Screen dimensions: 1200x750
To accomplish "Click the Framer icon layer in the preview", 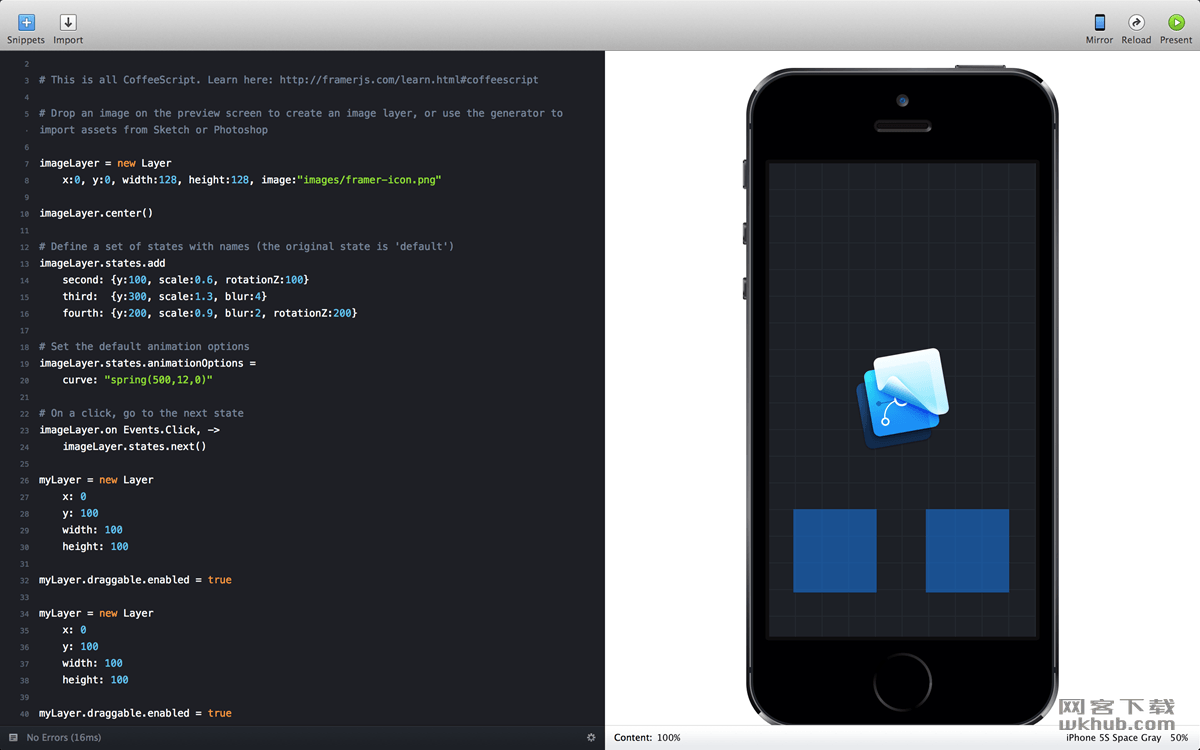I will (x=902, y=398).
